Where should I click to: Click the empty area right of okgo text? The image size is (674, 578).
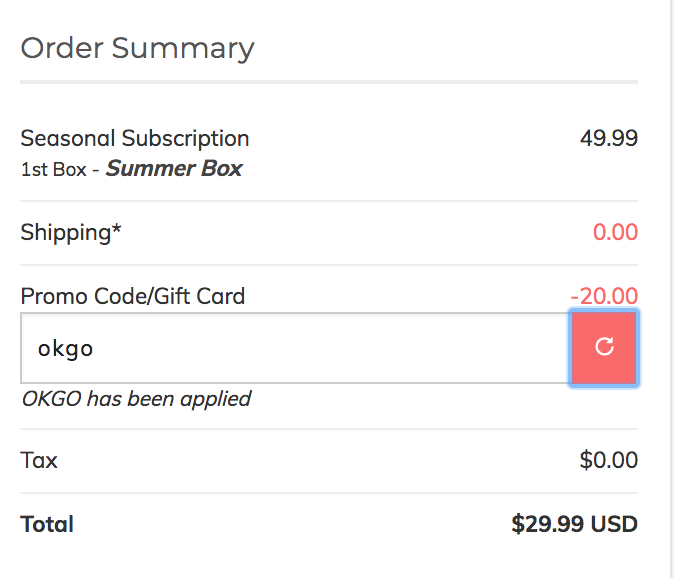(331, 348)
